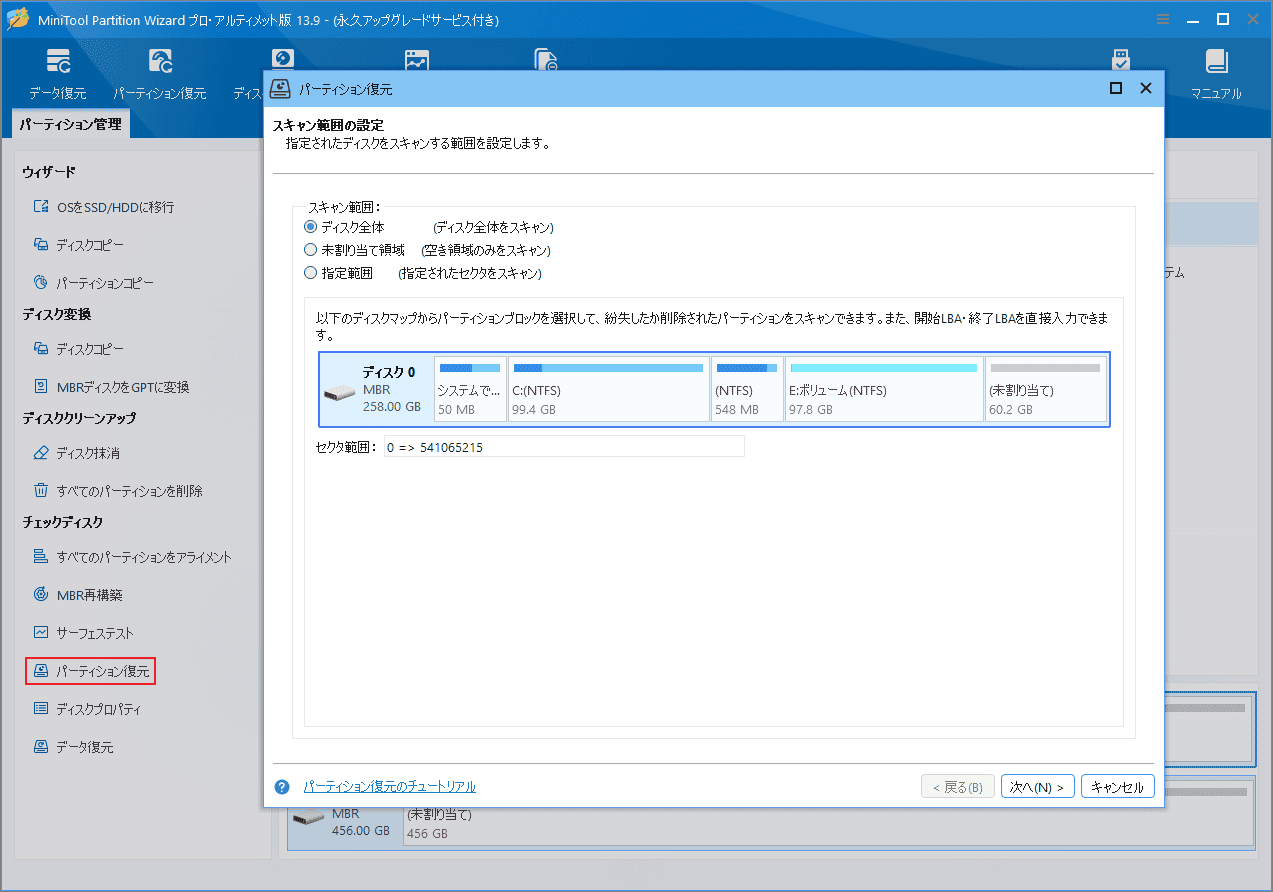The width and height of the screenshot is (1273, 892).
Task: Choose ディスク抹消 in sidebar
Action: coord(76,453)
